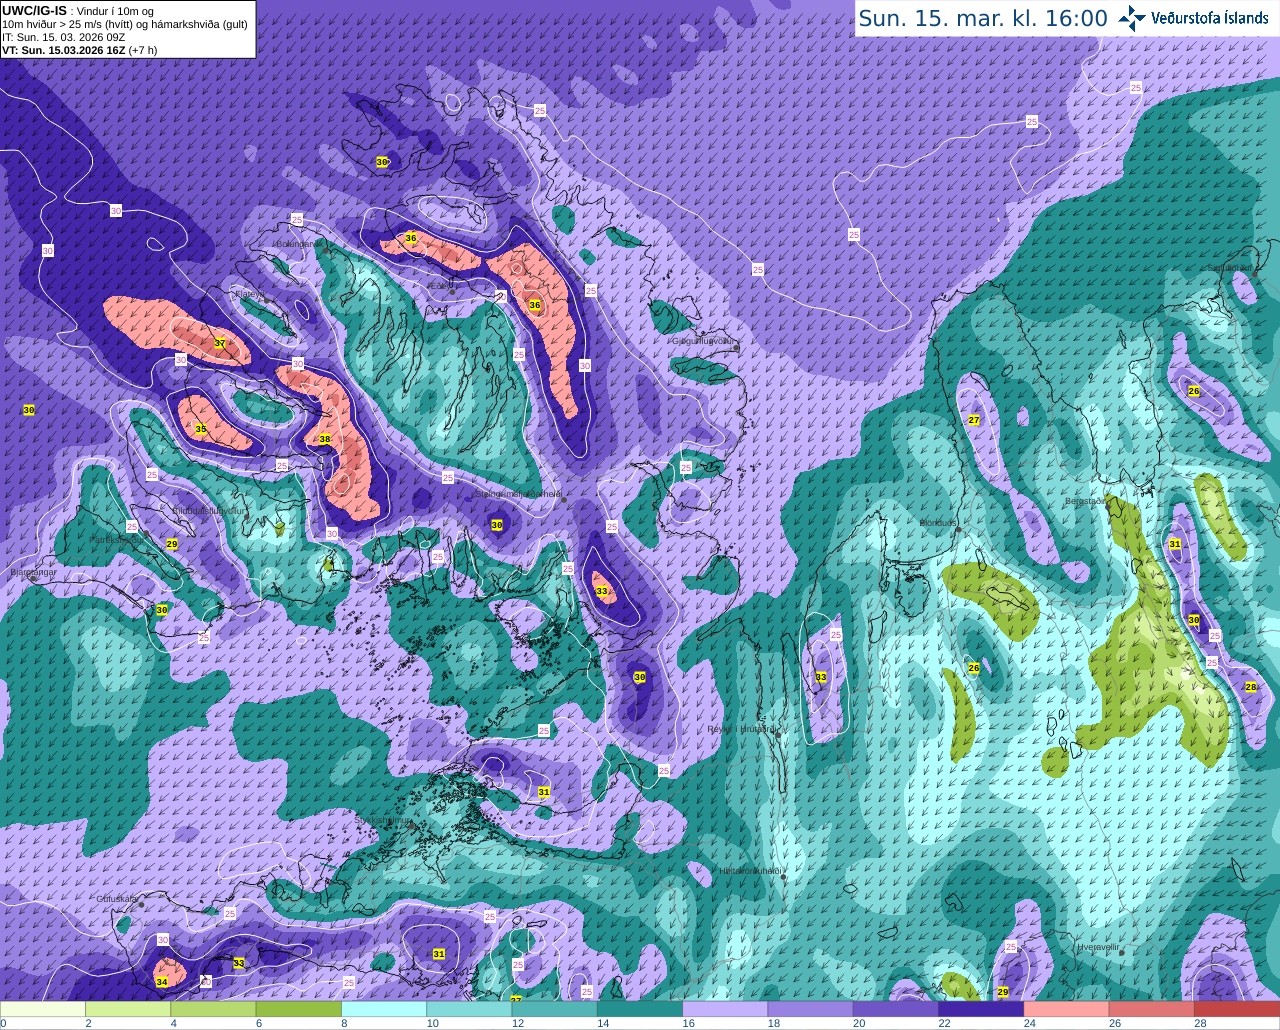Click the Patreksfjörður place label

click(115, 539)
